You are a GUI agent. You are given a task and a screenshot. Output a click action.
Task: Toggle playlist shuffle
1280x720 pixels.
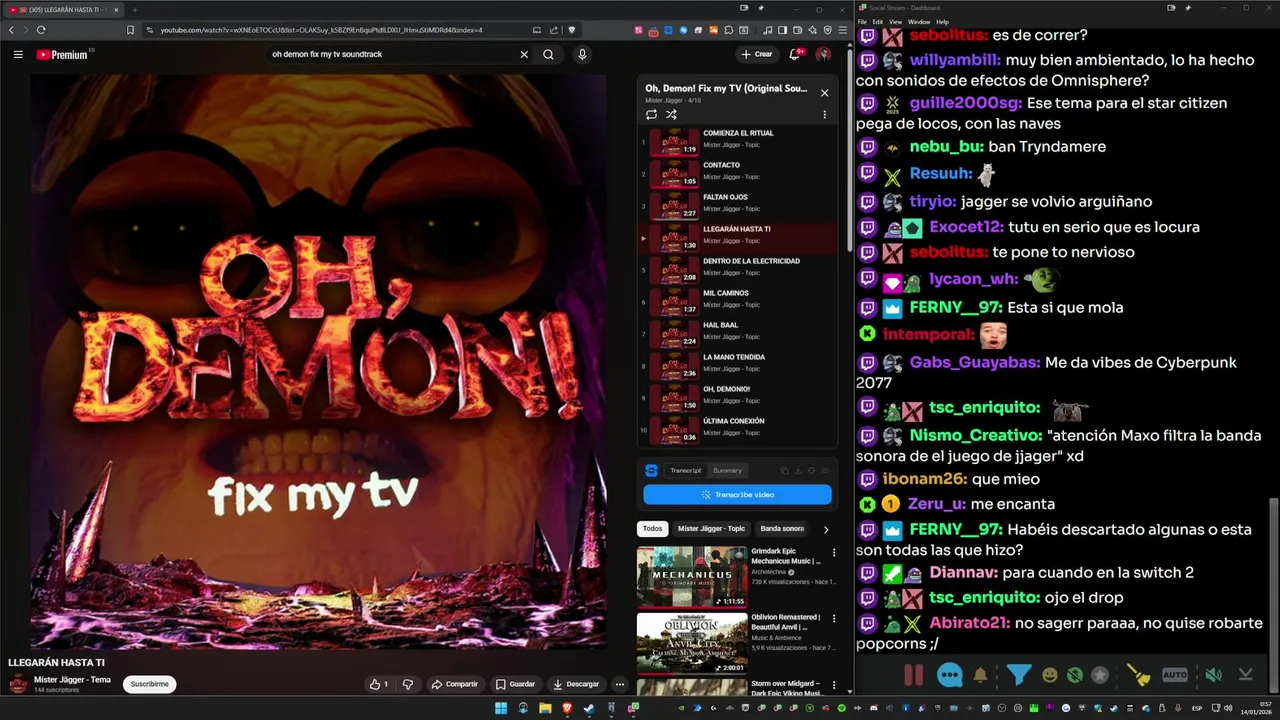pos(671,115)
